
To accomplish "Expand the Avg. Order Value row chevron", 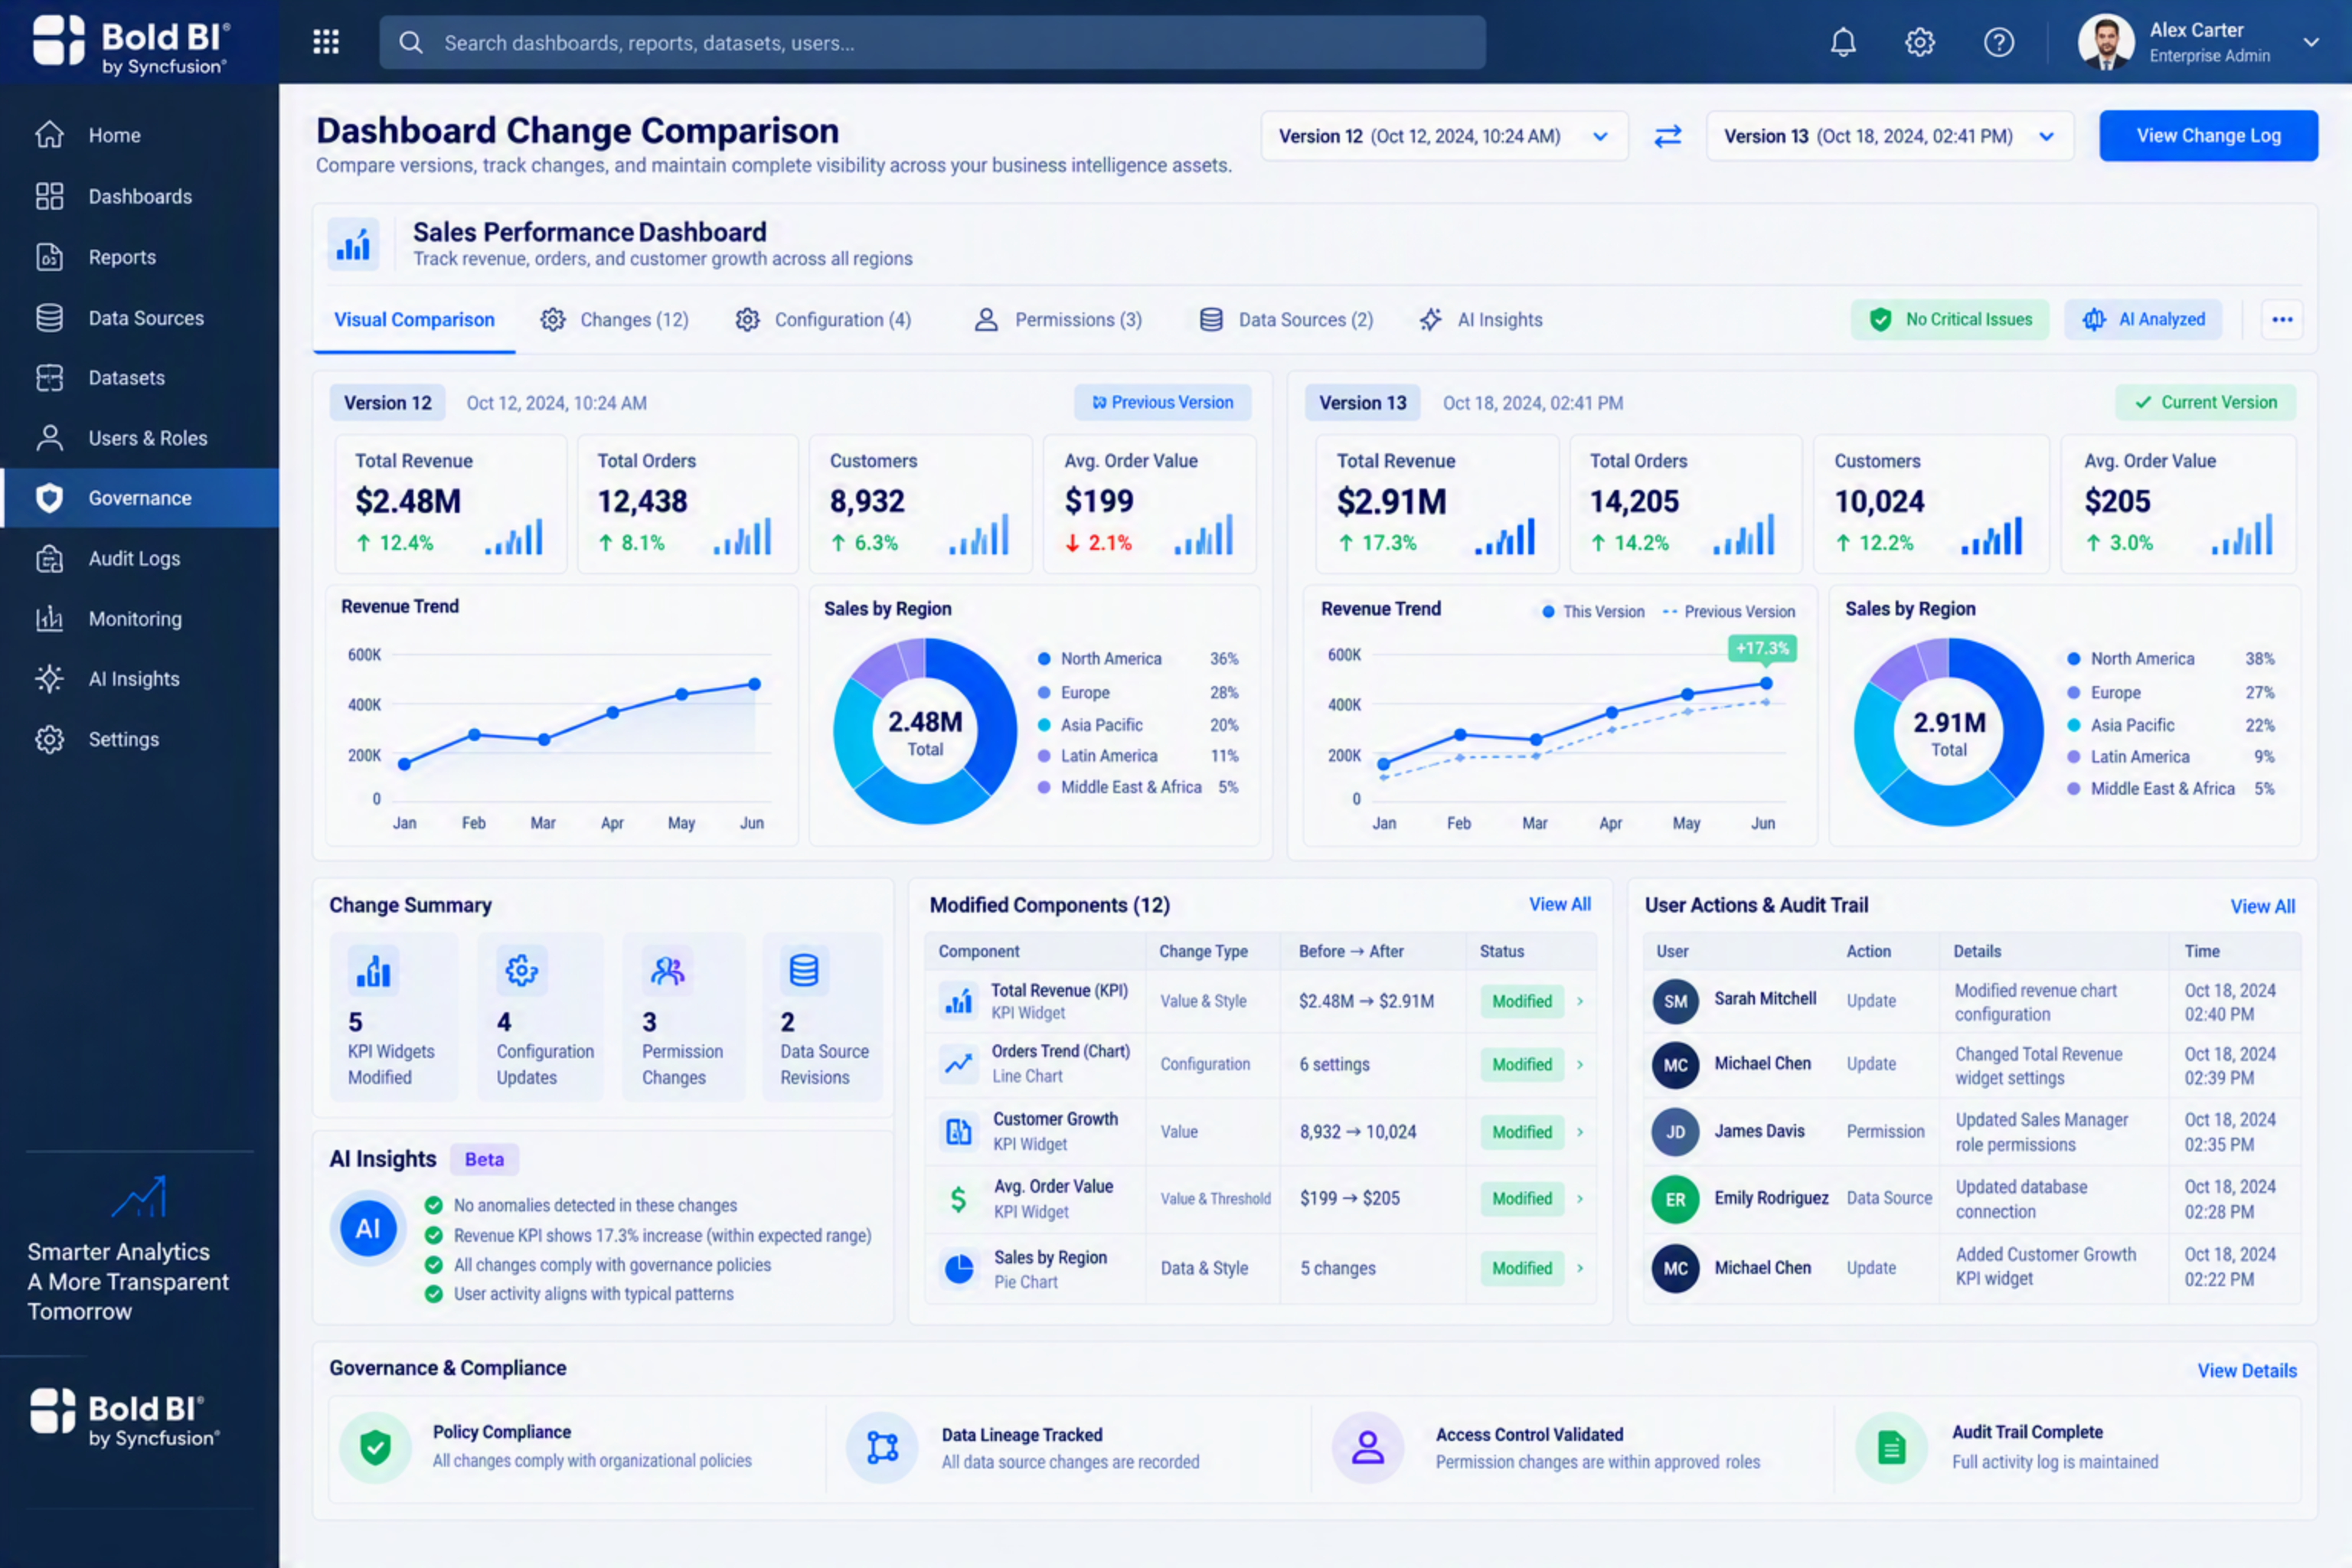I will (1580, 1198).
